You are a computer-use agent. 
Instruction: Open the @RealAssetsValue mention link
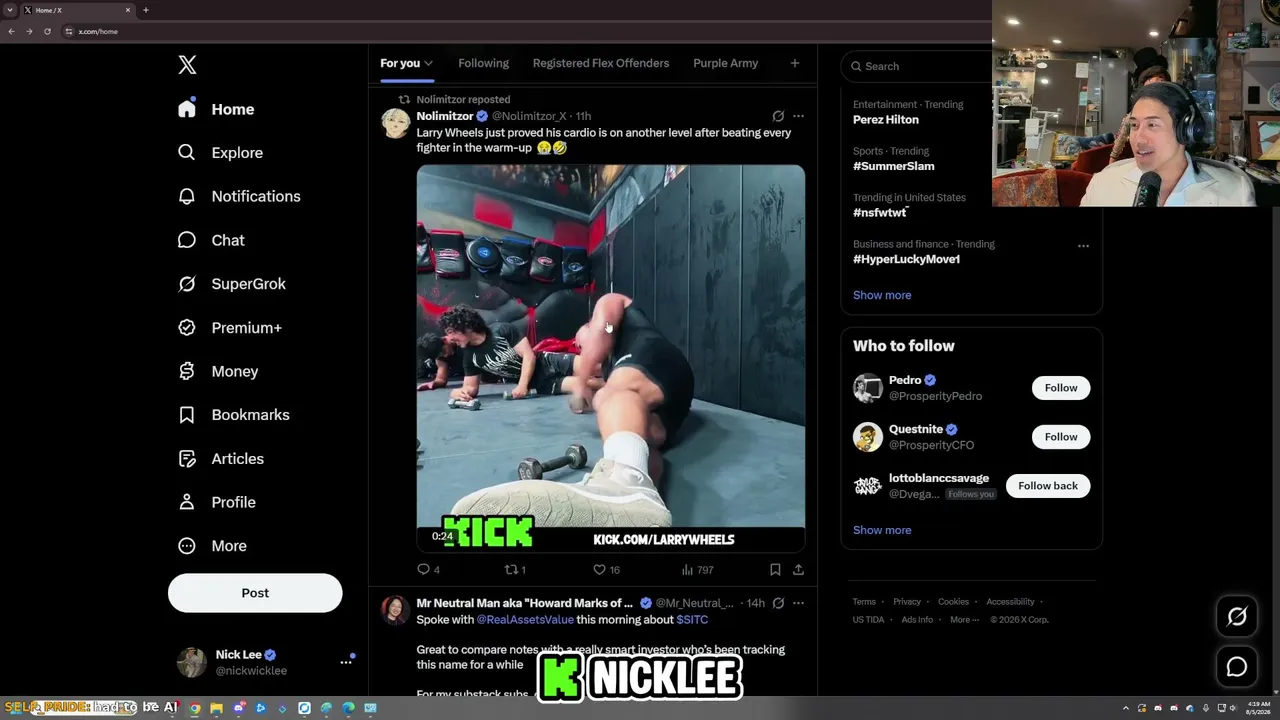point(525,620)
